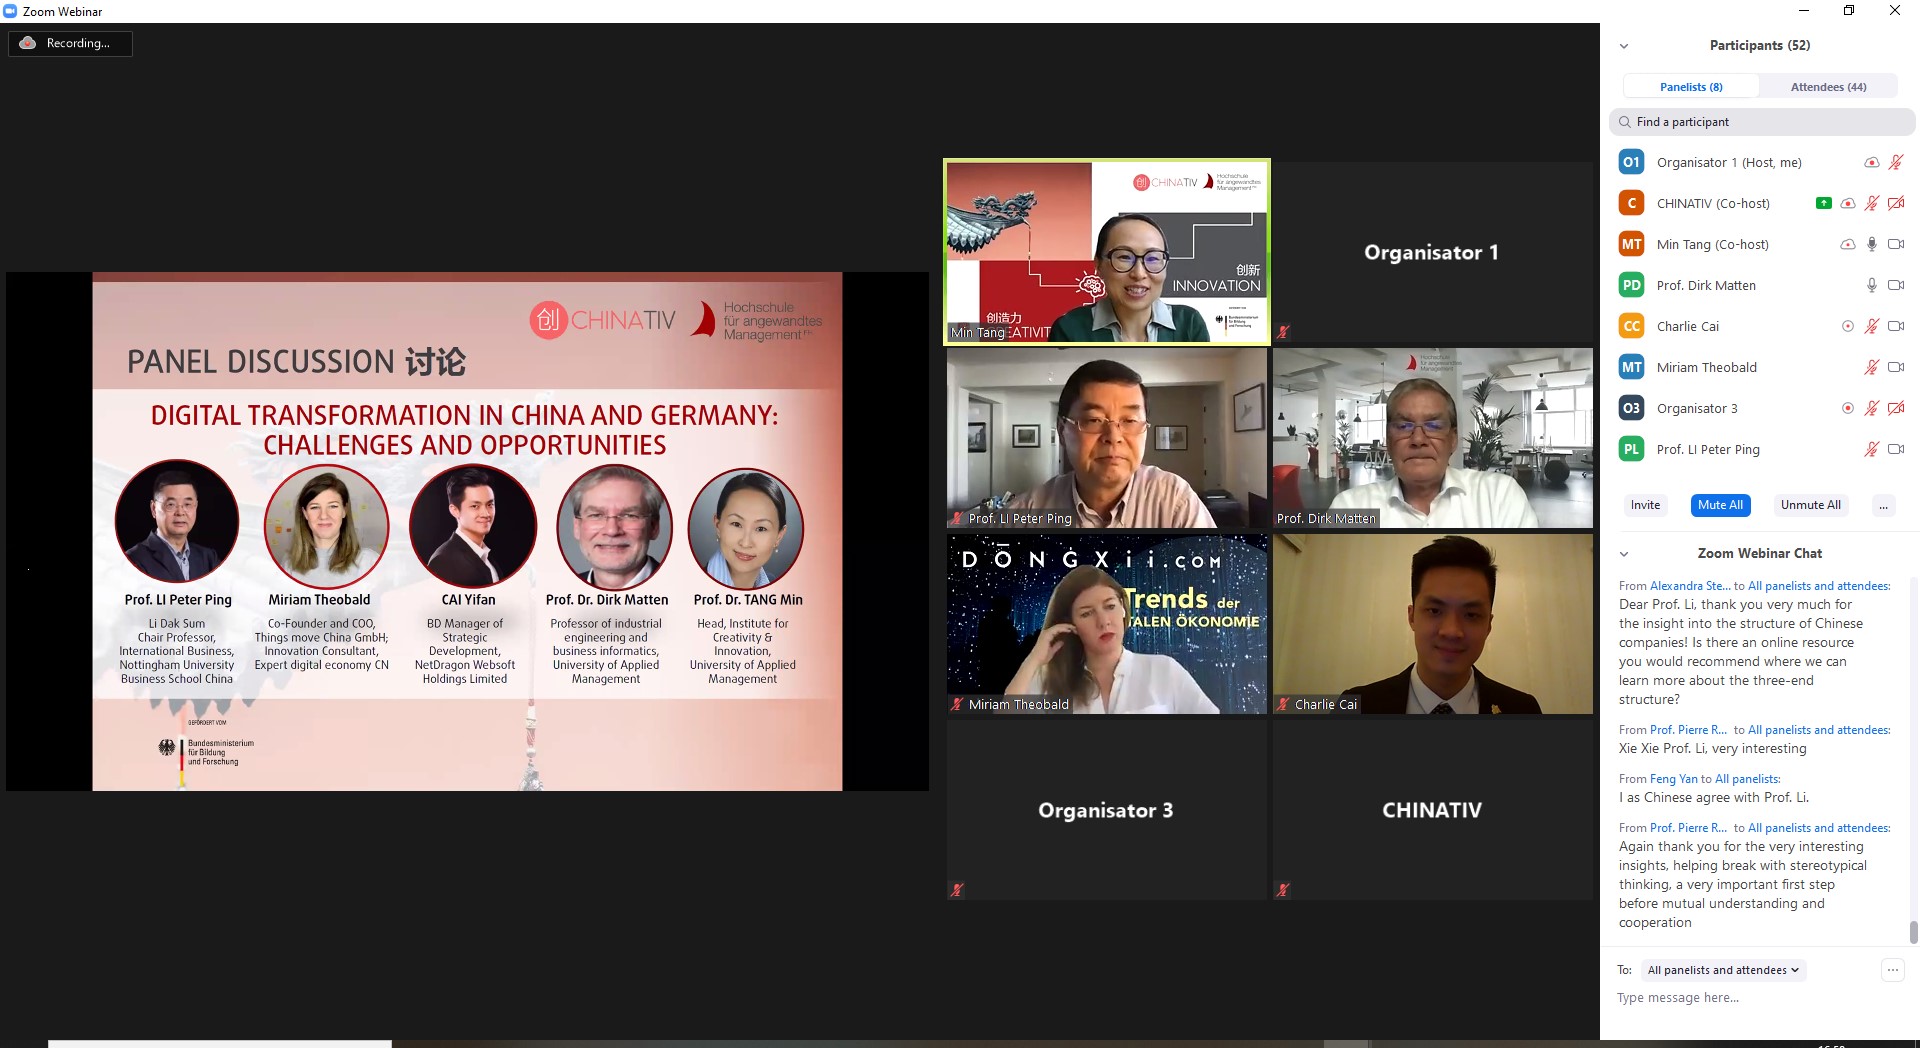Click sender name Alexandra Ste... in chat
1920x1048 pixels.
(x=1689, y=586)
